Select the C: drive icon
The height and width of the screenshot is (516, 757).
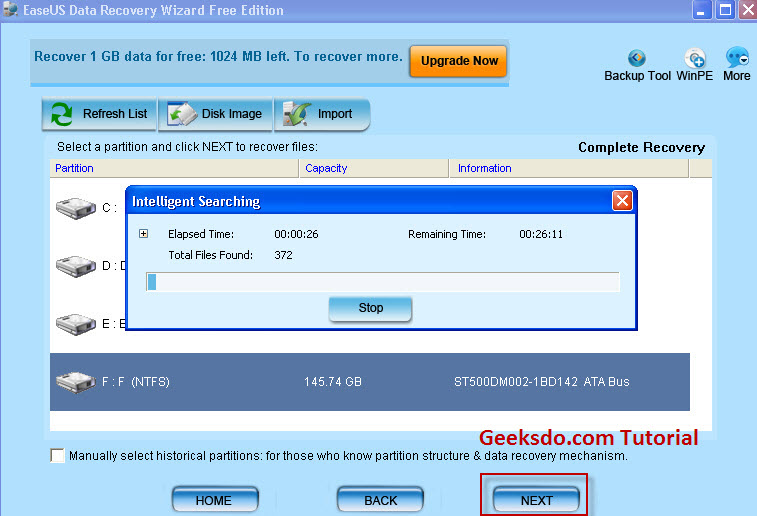tap(76, 208)
